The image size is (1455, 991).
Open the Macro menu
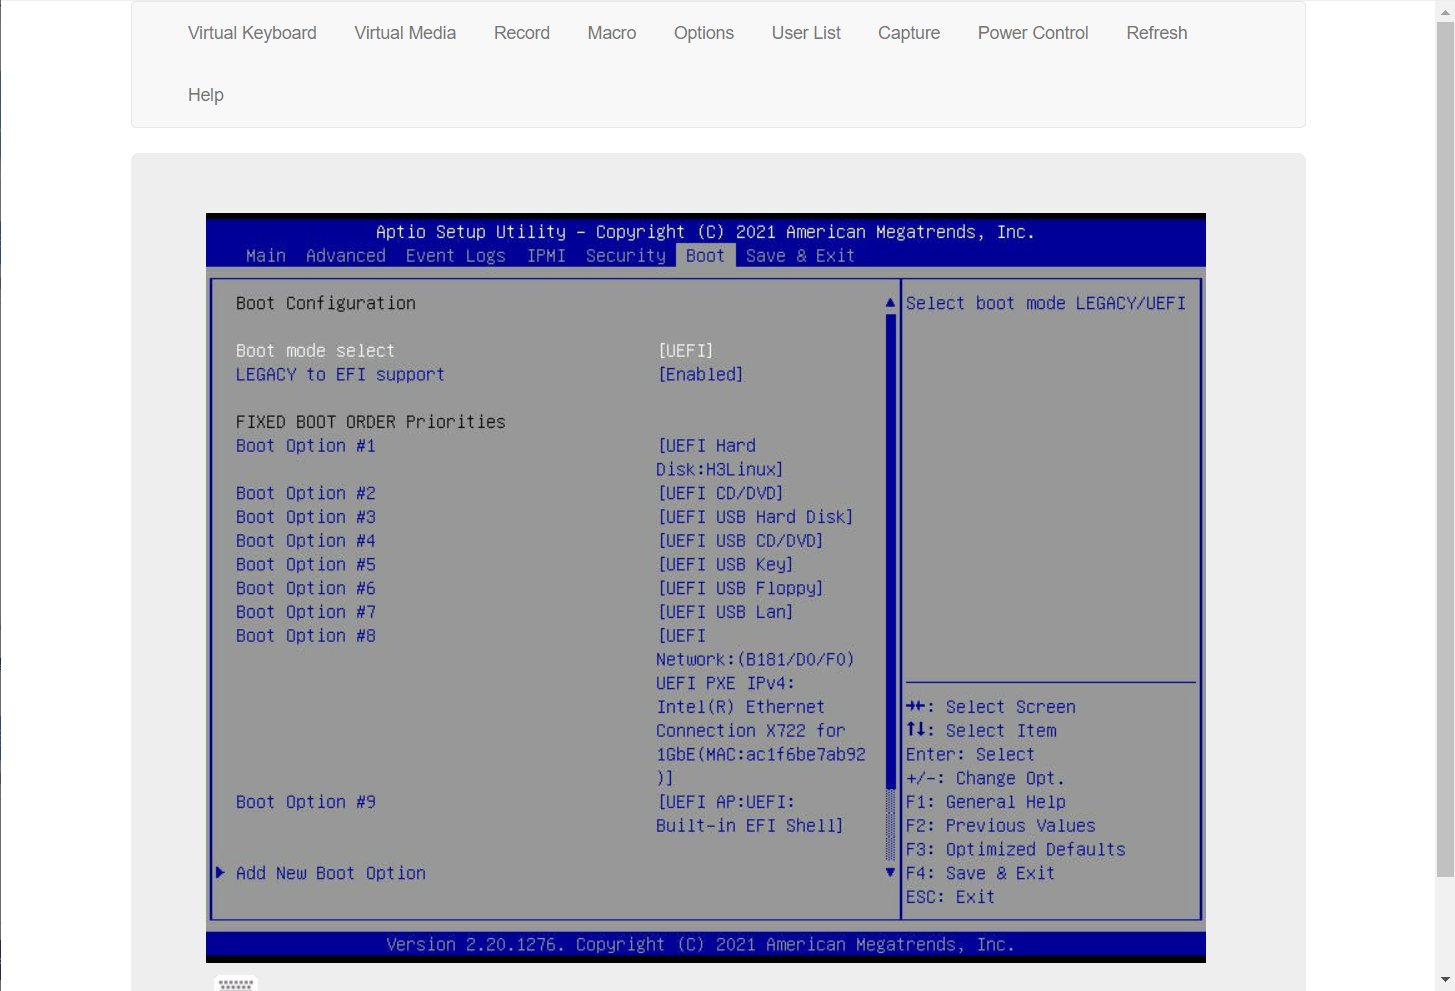pyautogui.click(x=612, y=33)
